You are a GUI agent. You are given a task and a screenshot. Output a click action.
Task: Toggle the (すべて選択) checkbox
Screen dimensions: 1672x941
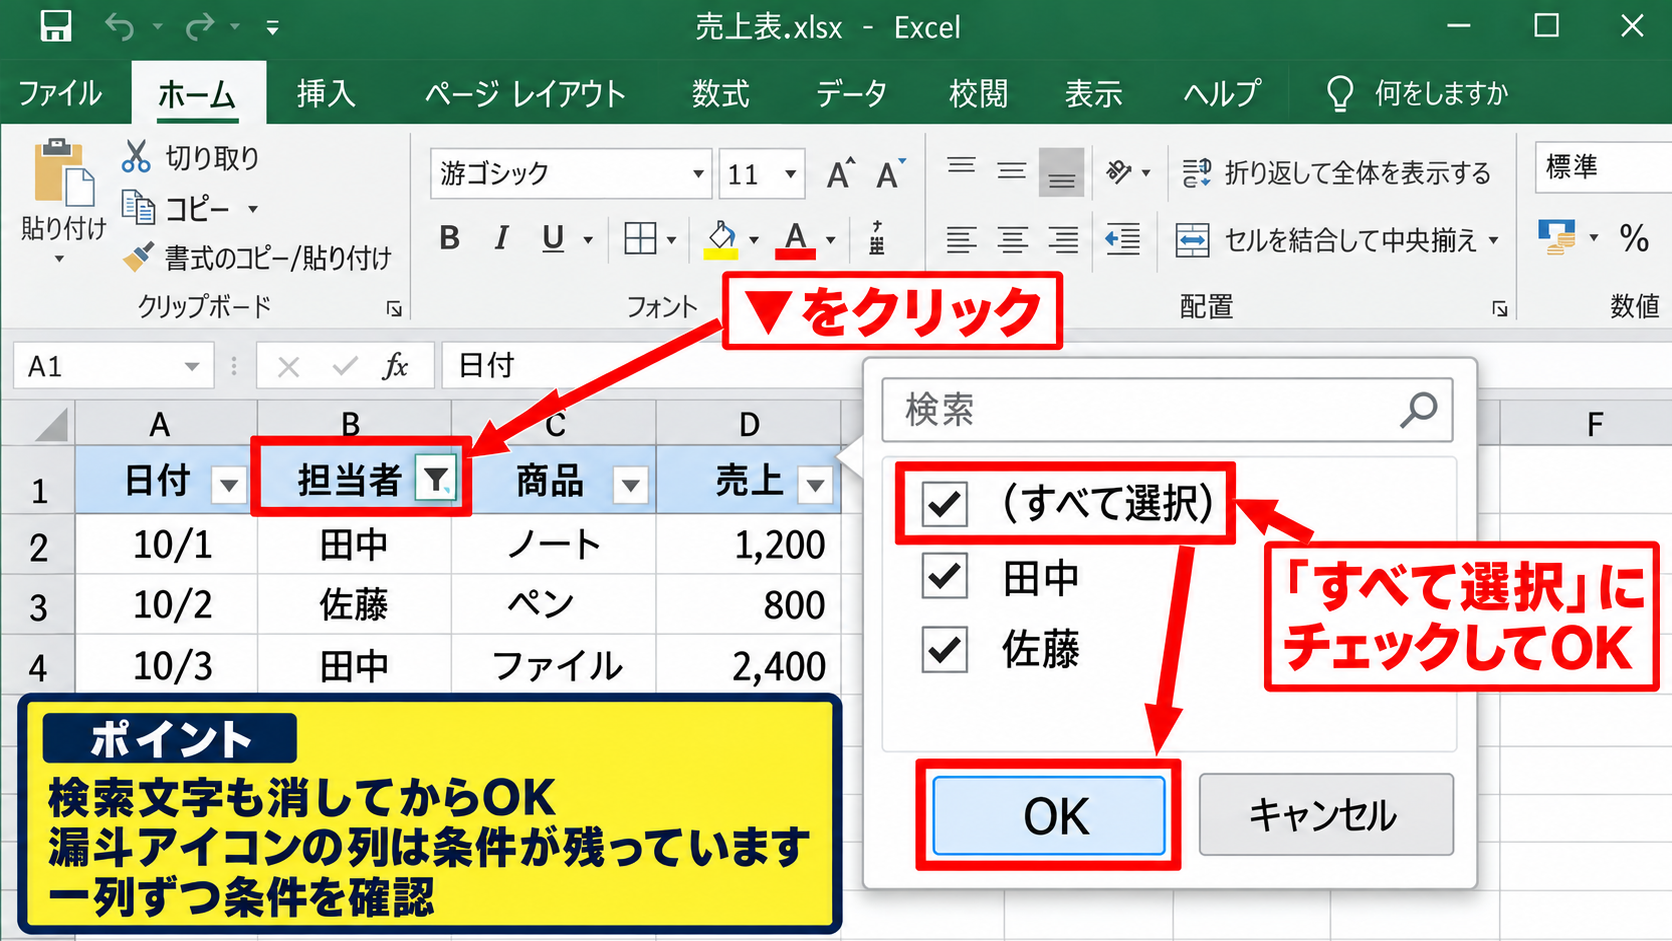coord(945,504)
